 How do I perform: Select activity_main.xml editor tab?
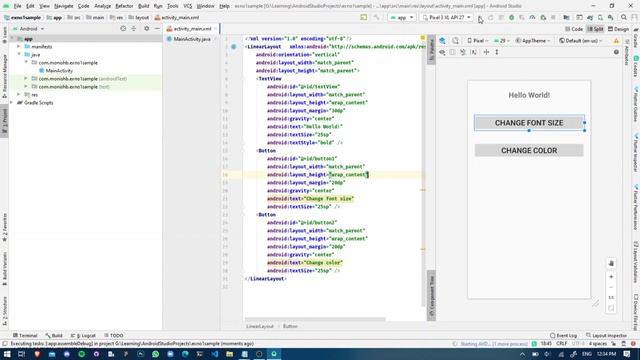[x=192, y=29]
